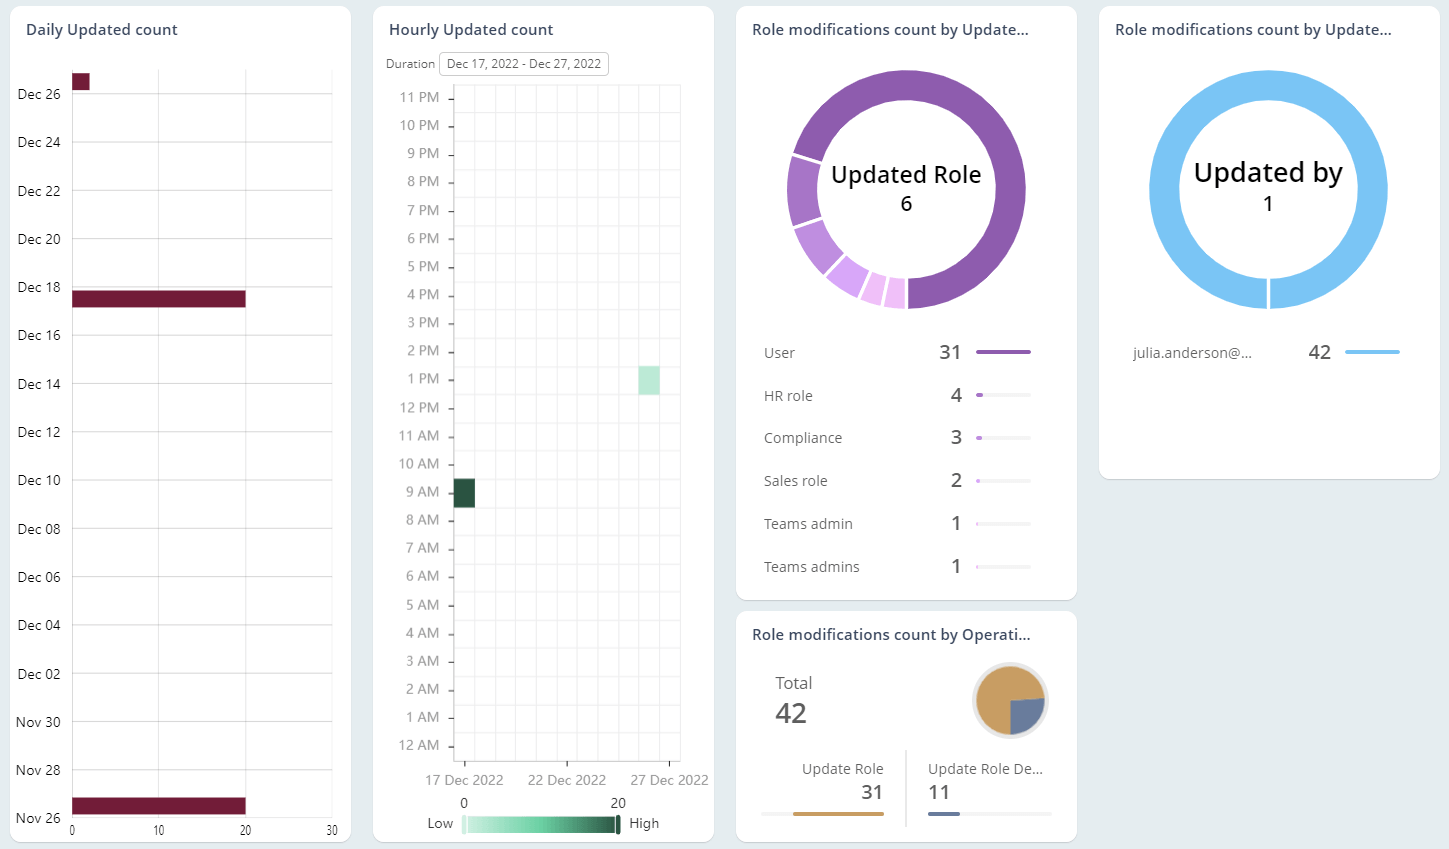
Task: Click the light green 1 PM heatmap cell
Action: coord(649,380)
